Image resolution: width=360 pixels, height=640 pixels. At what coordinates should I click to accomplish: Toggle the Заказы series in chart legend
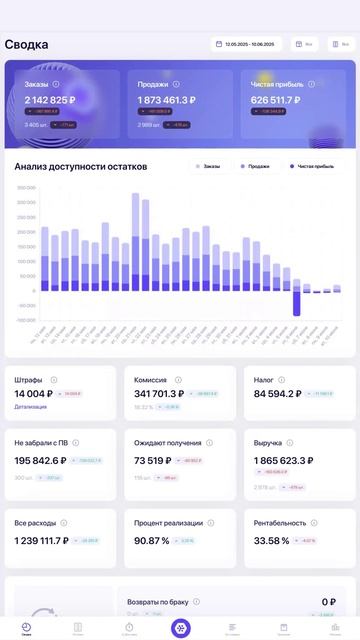(x=208, y=167)
